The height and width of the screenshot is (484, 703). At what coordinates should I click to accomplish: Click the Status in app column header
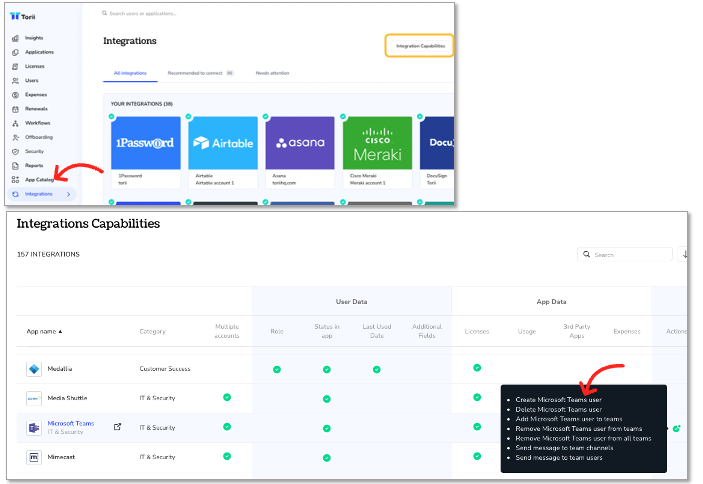pyautogui.click(x=327, y=331)
